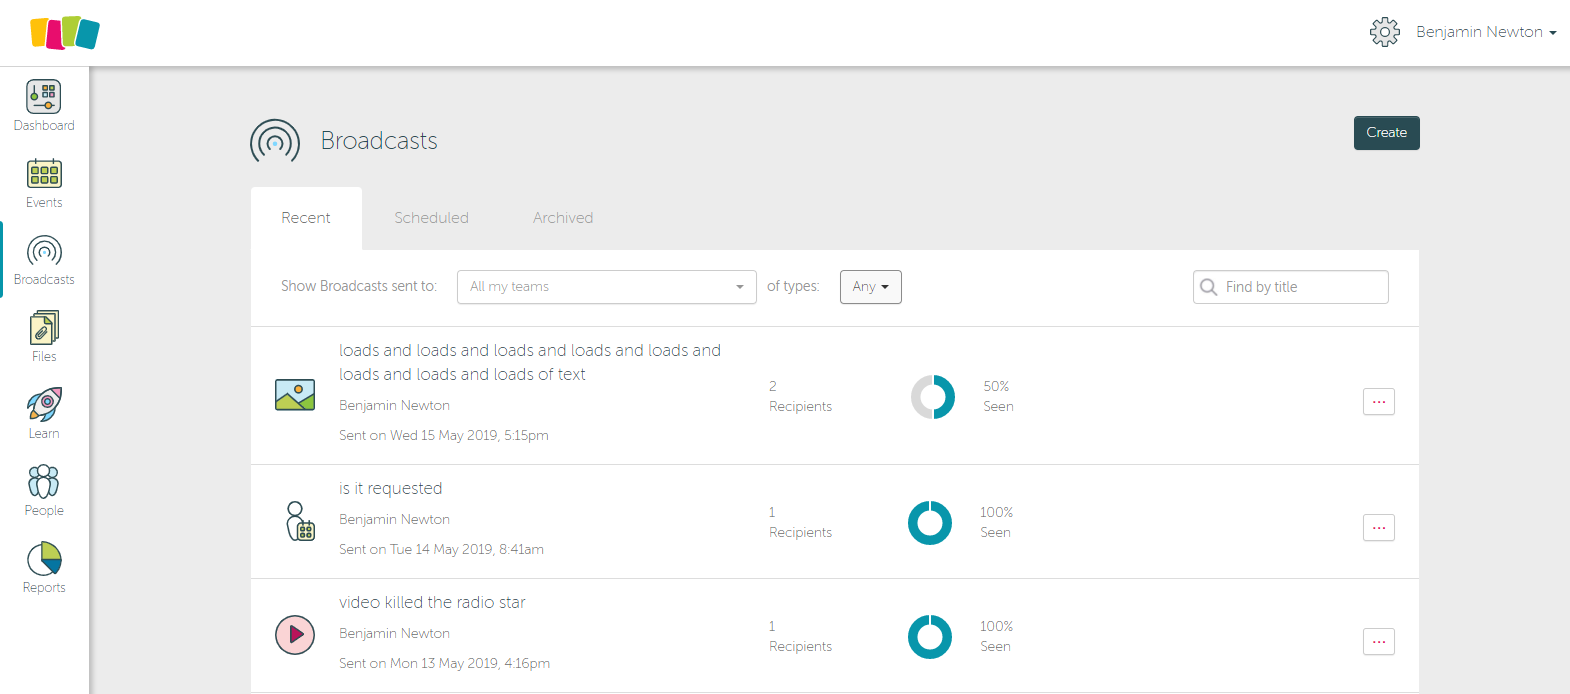Open more options for the loads of text broadcast
Image resolution: width=1570 pixels, height=694 pixels.
coord(1379,402)
